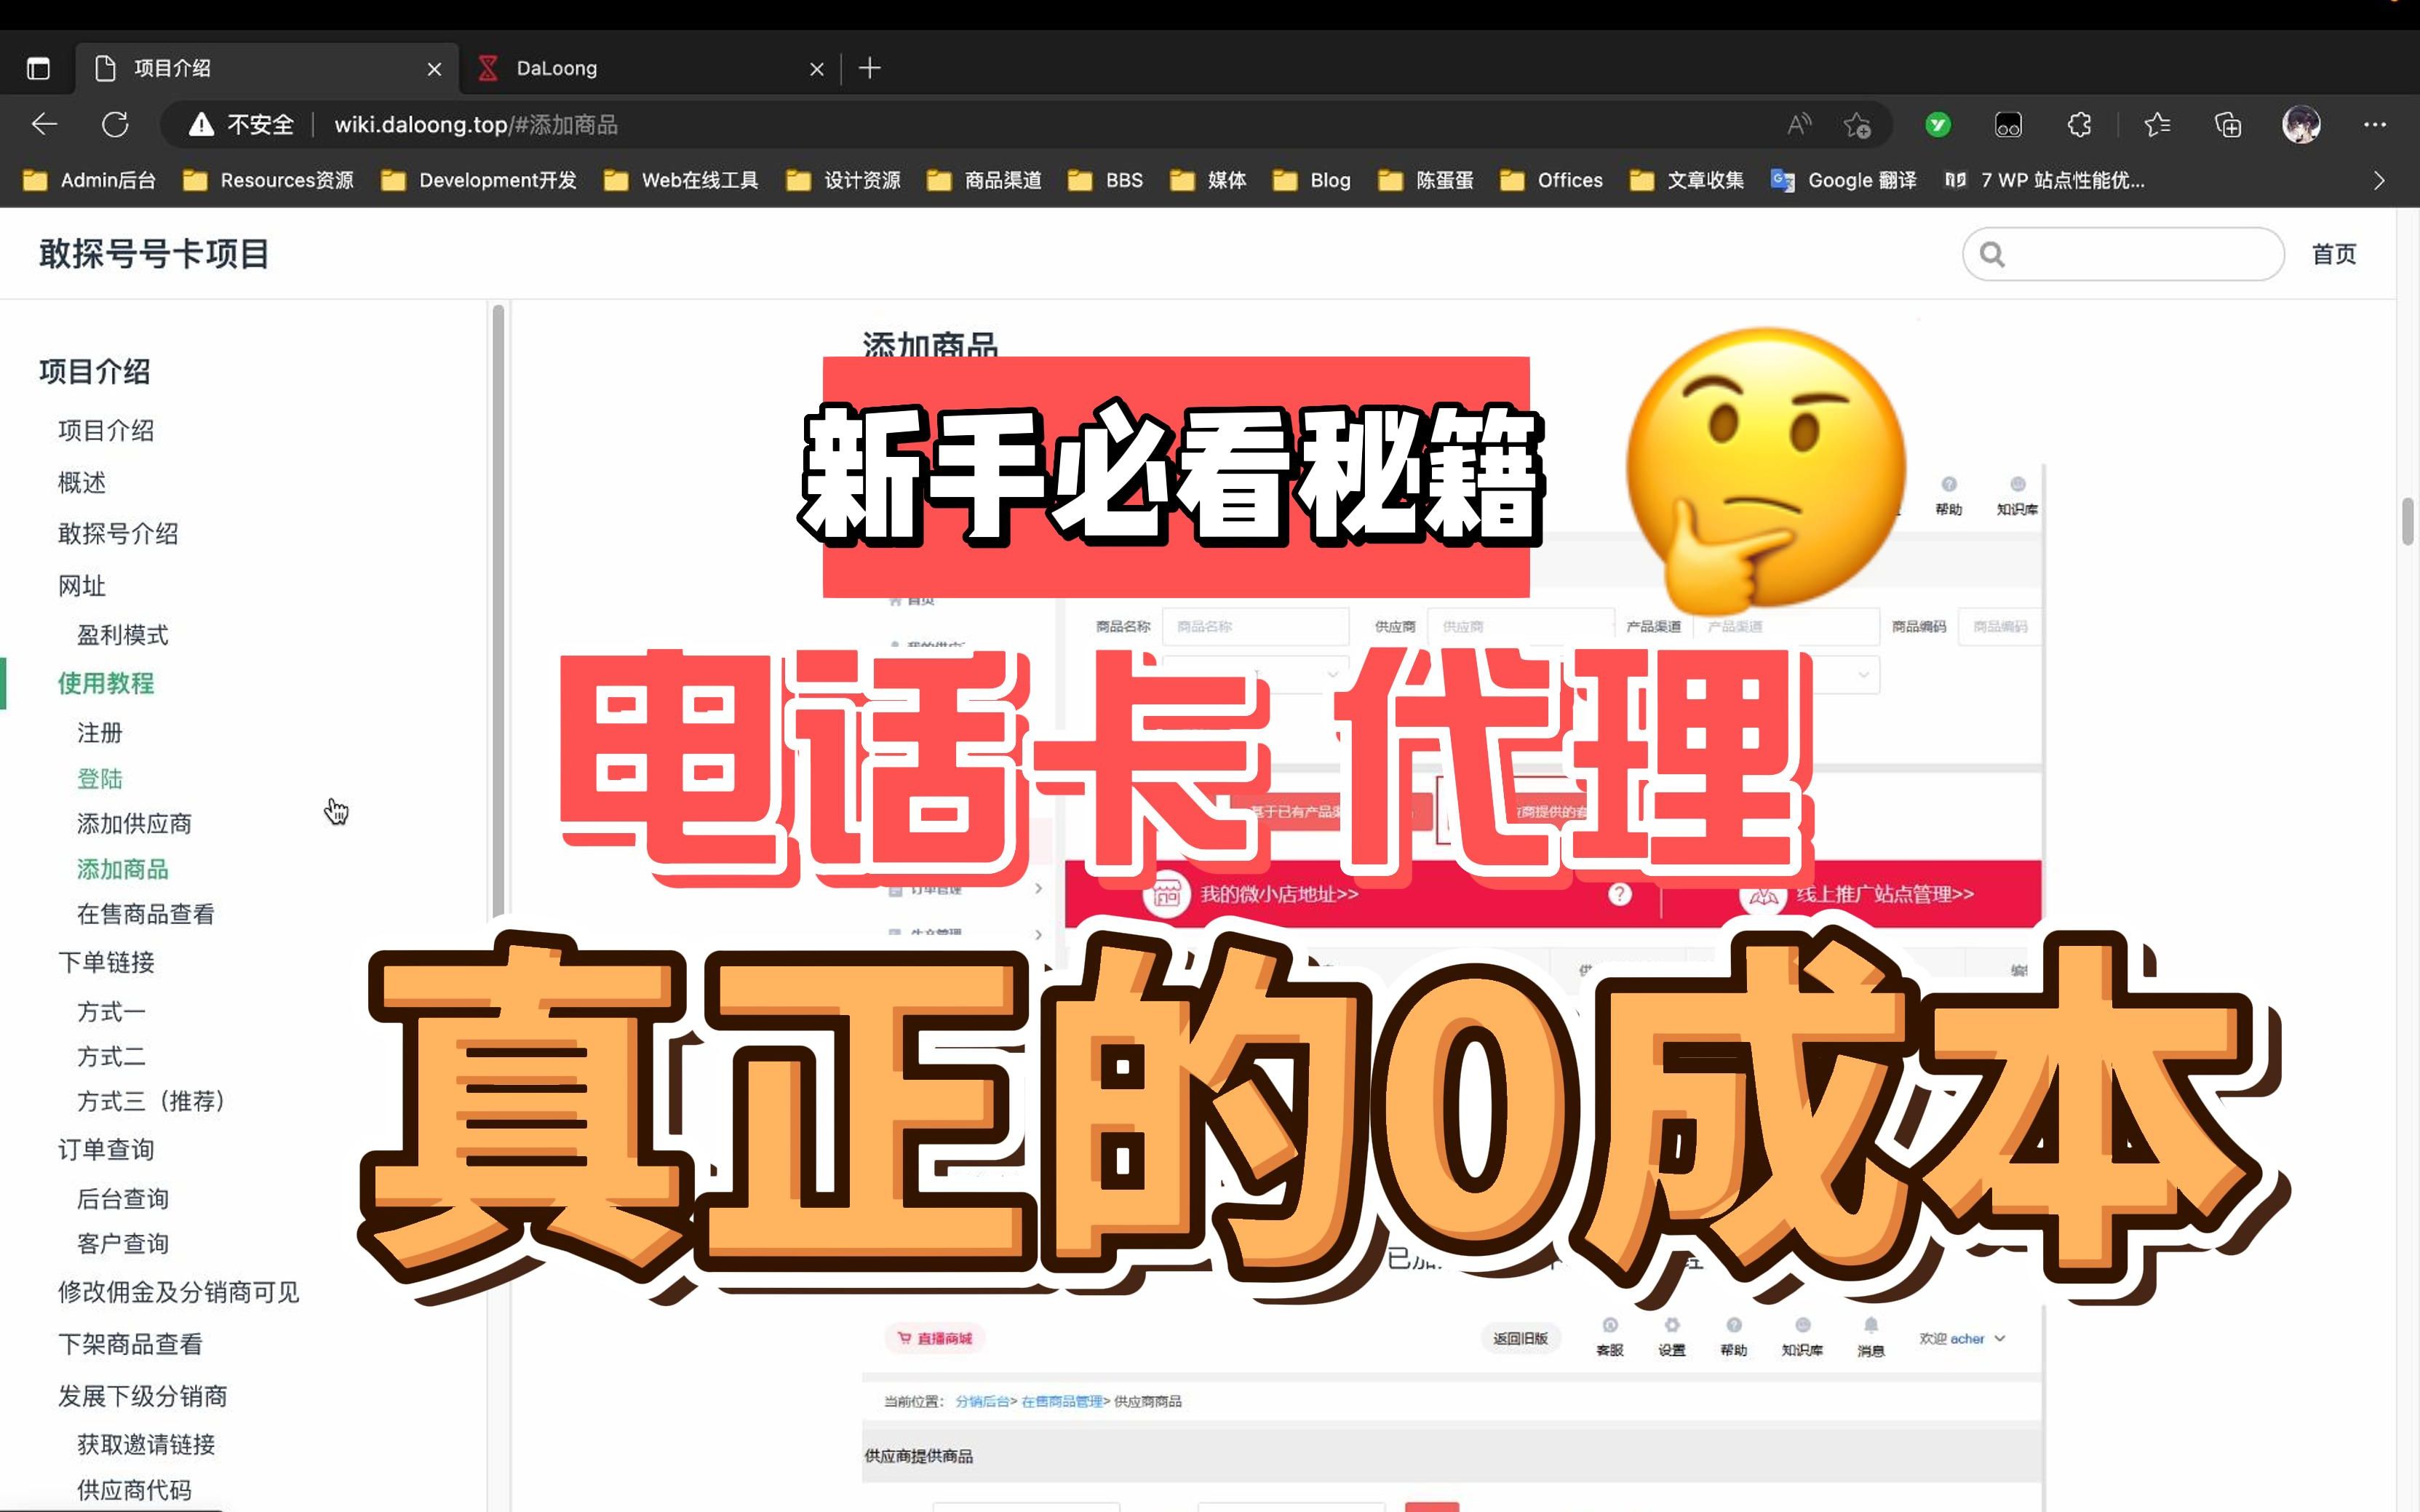Open the 首页 navigation tab
The height and width of the screenshot is (1512, 2420).
2340,252
